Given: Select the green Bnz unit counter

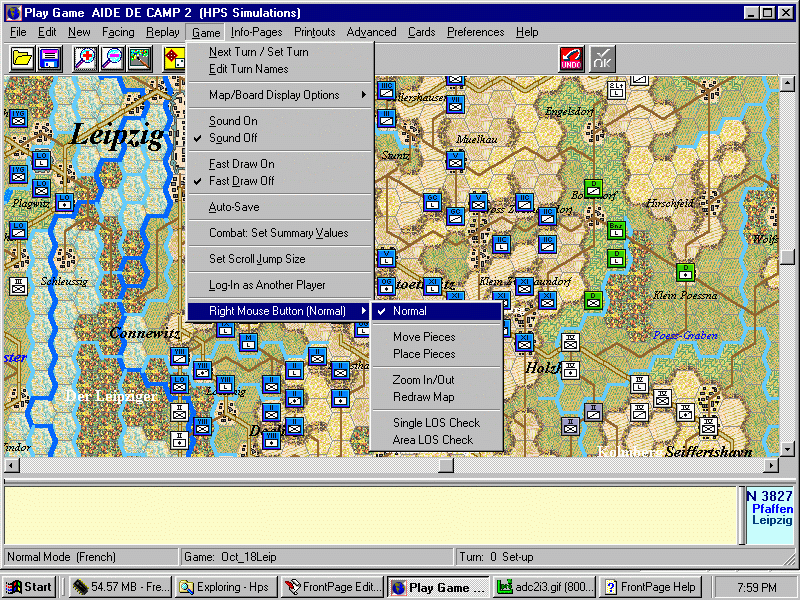Looking at the screenshot, I should tap(616, 230).
